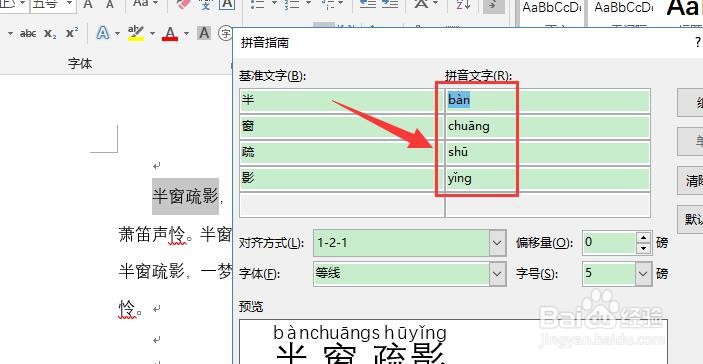Increase the 偏移量 offset with up arrow
The width and height of the screenshot is (703, 364).
tap(644, 238)
